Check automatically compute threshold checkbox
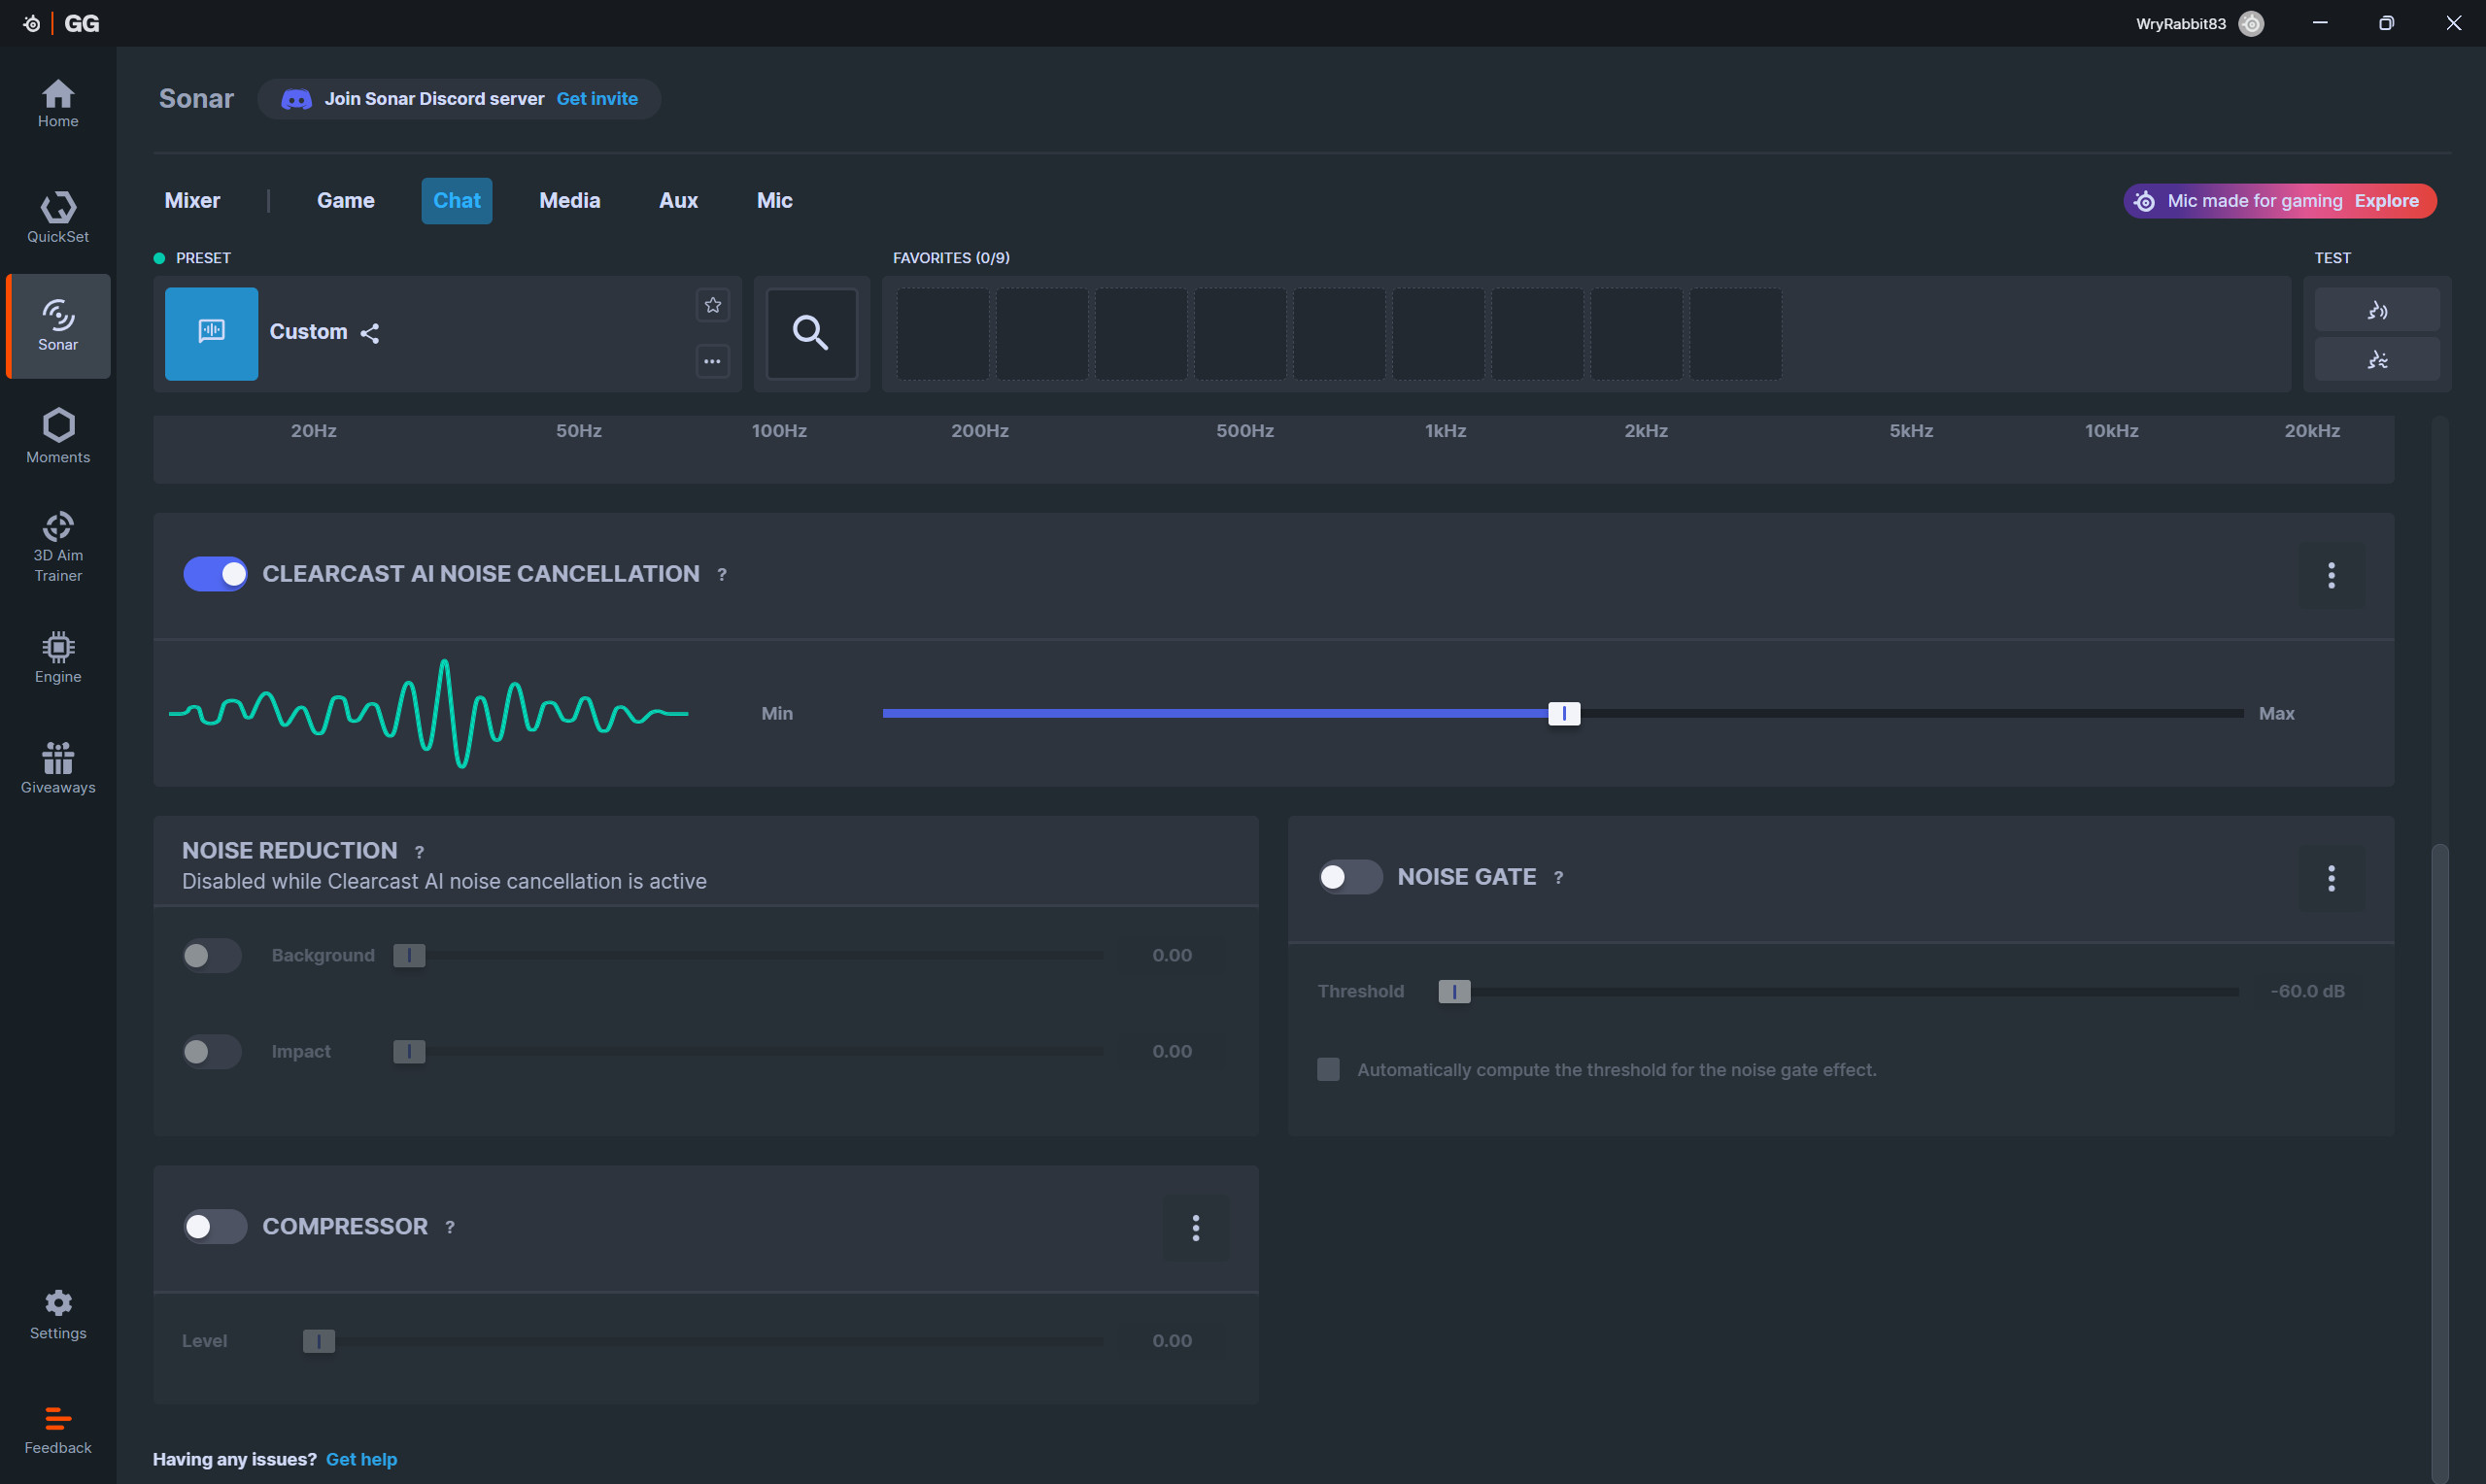The height and width of the screenshot is (1484, 2486). (x=1328, y=1070)
